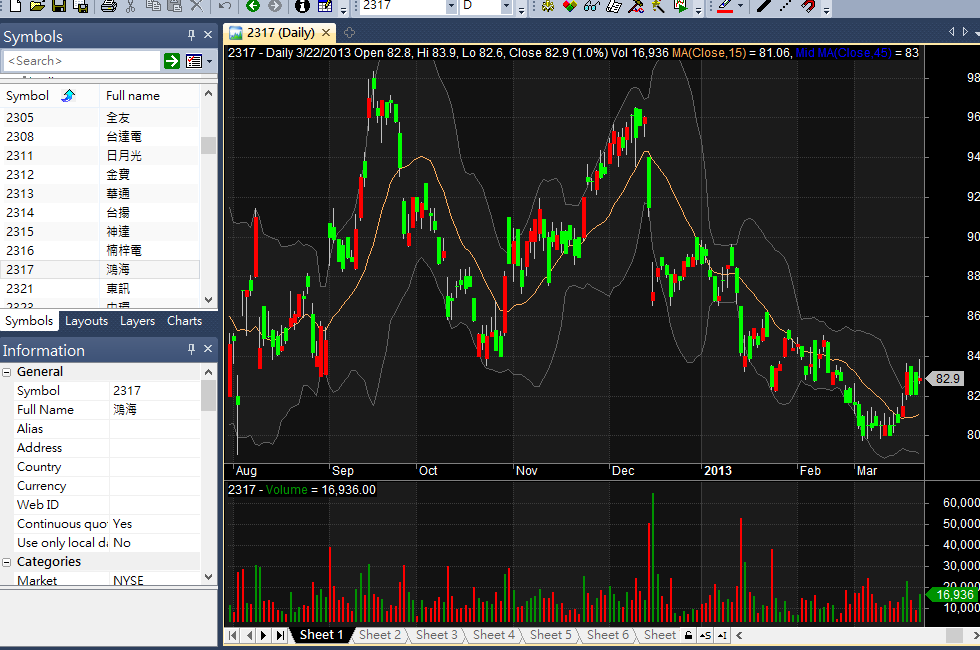Click the red-green-yellow diamonds icon

pyautogui.click(x=570, y=6)
